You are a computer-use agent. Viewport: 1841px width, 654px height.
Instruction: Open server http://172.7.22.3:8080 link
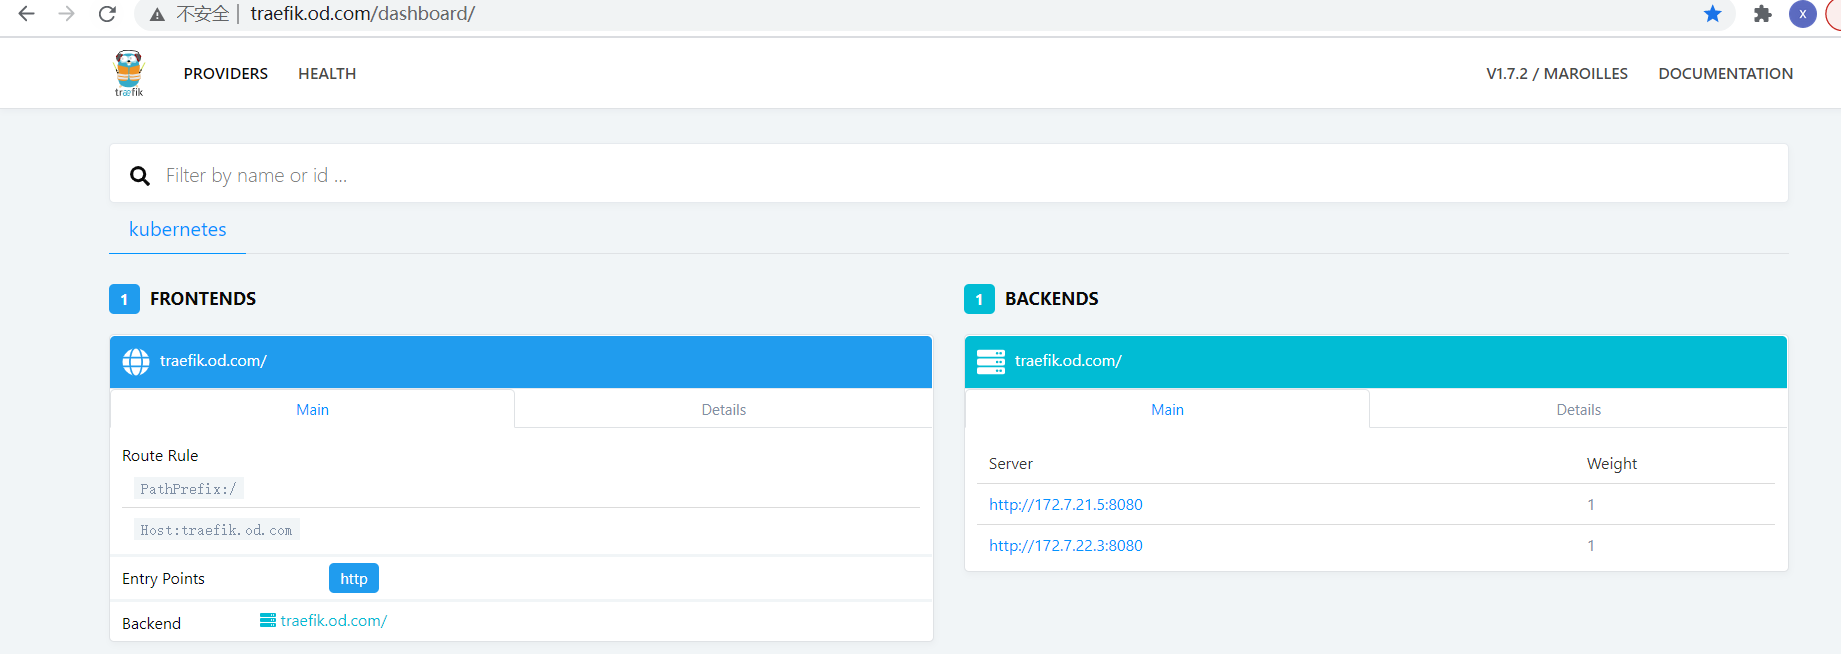coord(1066,545)
